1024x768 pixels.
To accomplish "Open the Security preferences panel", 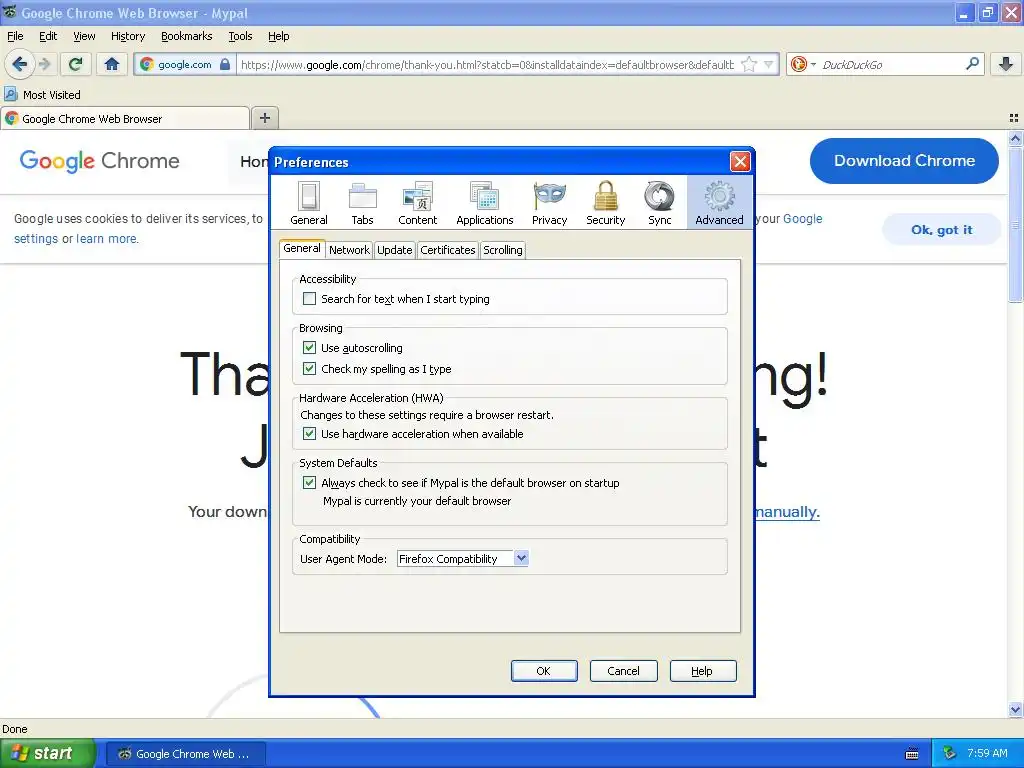I will point(605,202).
